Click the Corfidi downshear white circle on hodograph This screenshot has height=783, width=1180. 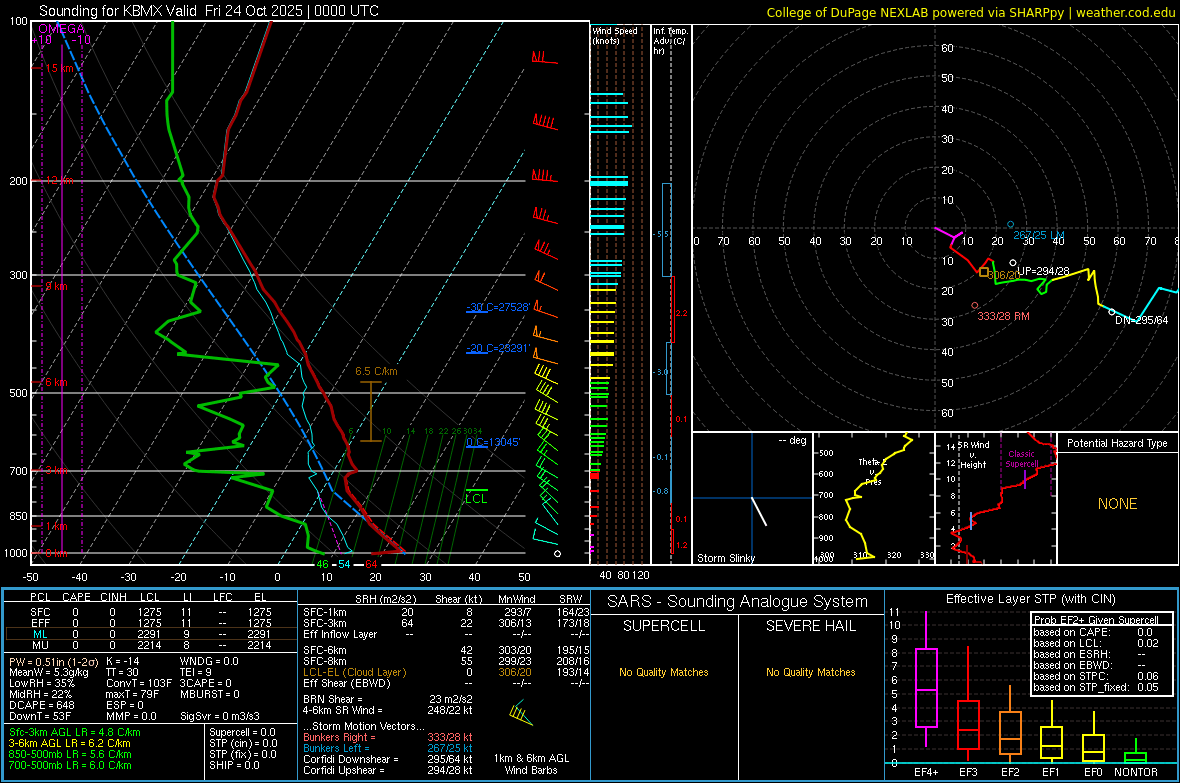pyautogui.click(x=1112, y=312)
